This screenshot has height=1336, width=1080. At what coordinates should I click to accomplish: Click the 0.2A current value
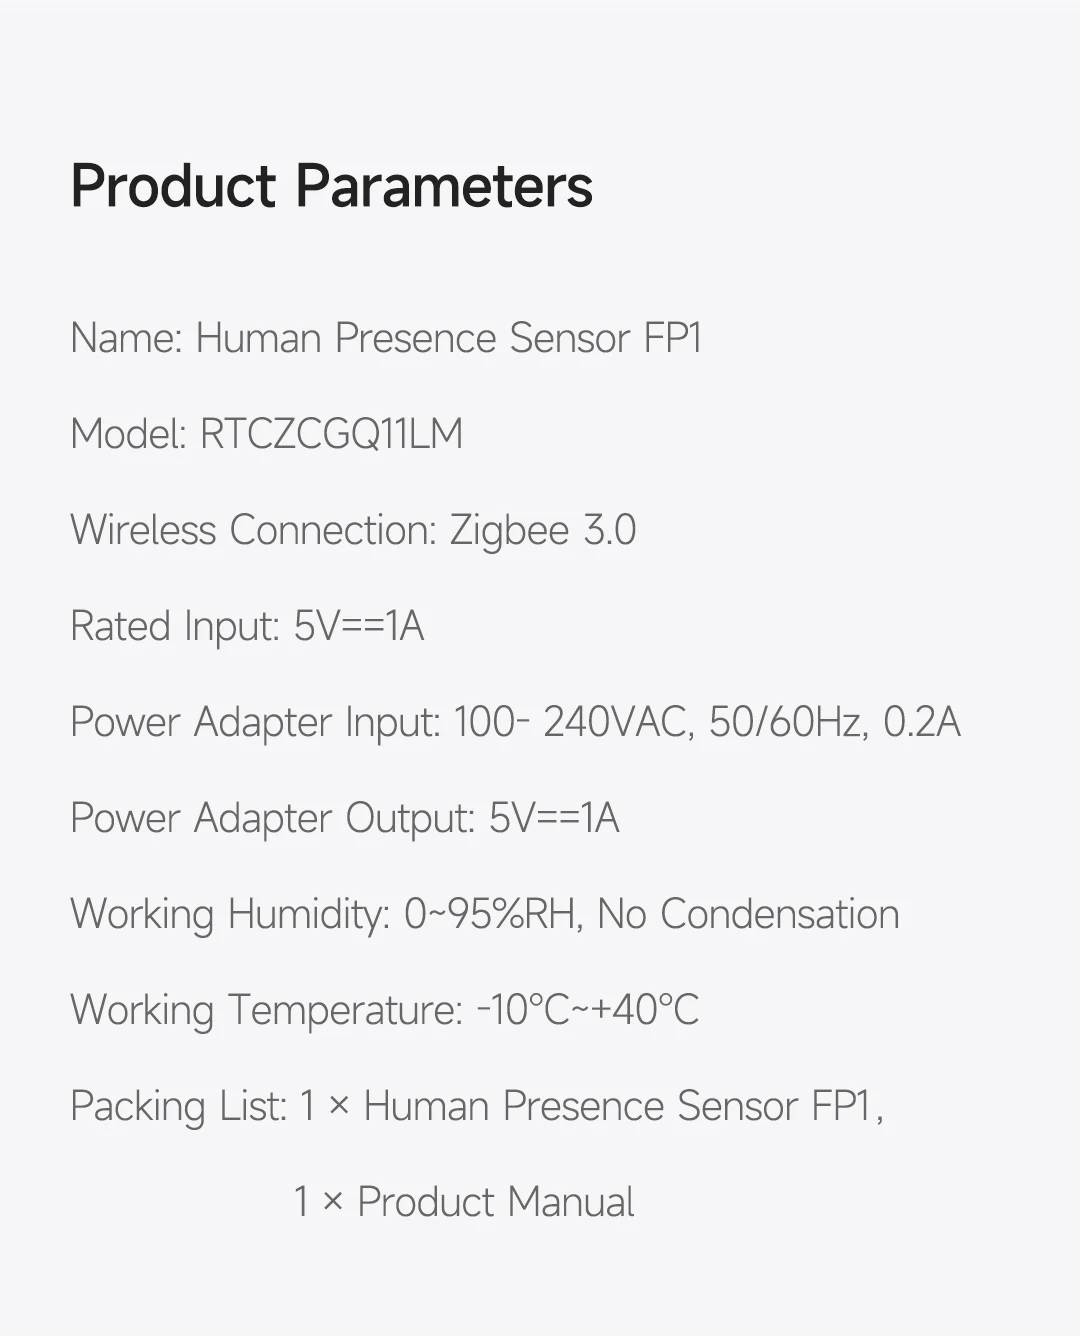(922, 722)
